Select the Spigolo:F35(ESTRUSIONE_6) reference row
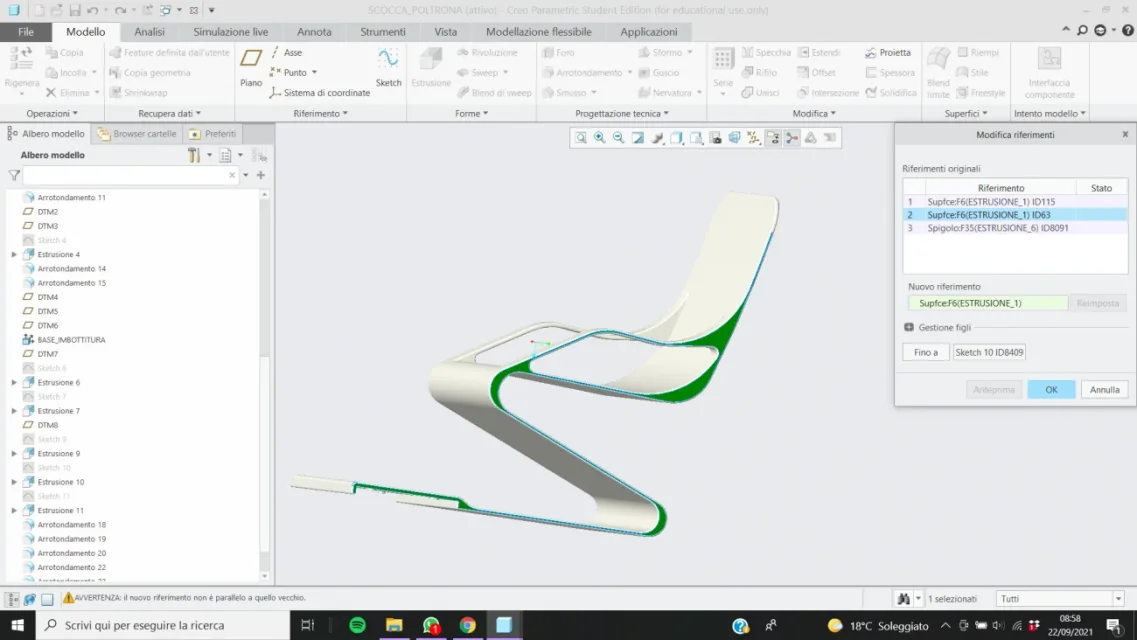This screenshot has width=1137, height=640. 1014,228
